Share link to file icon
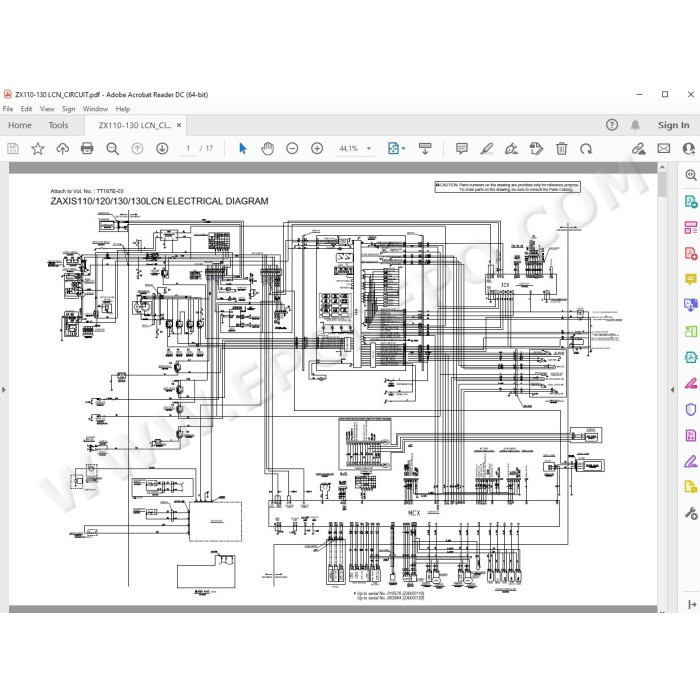The width and height of the screenshot is (700, 700). click(x=638, y=148)
